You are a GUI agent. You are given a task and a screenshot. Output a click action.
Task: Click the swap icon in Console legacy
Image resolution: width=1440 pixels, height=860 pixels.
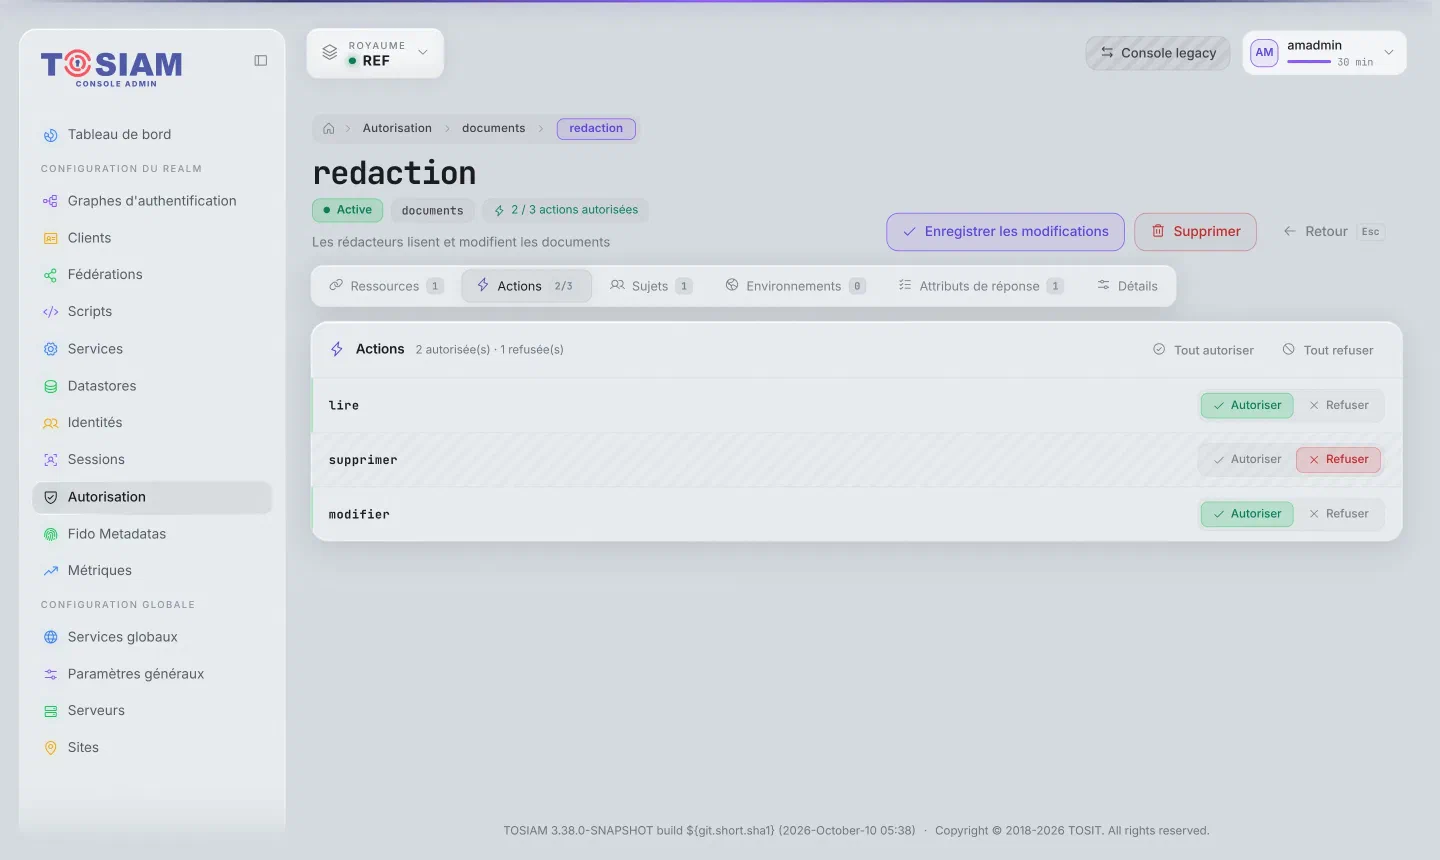tap(1107, 53)
